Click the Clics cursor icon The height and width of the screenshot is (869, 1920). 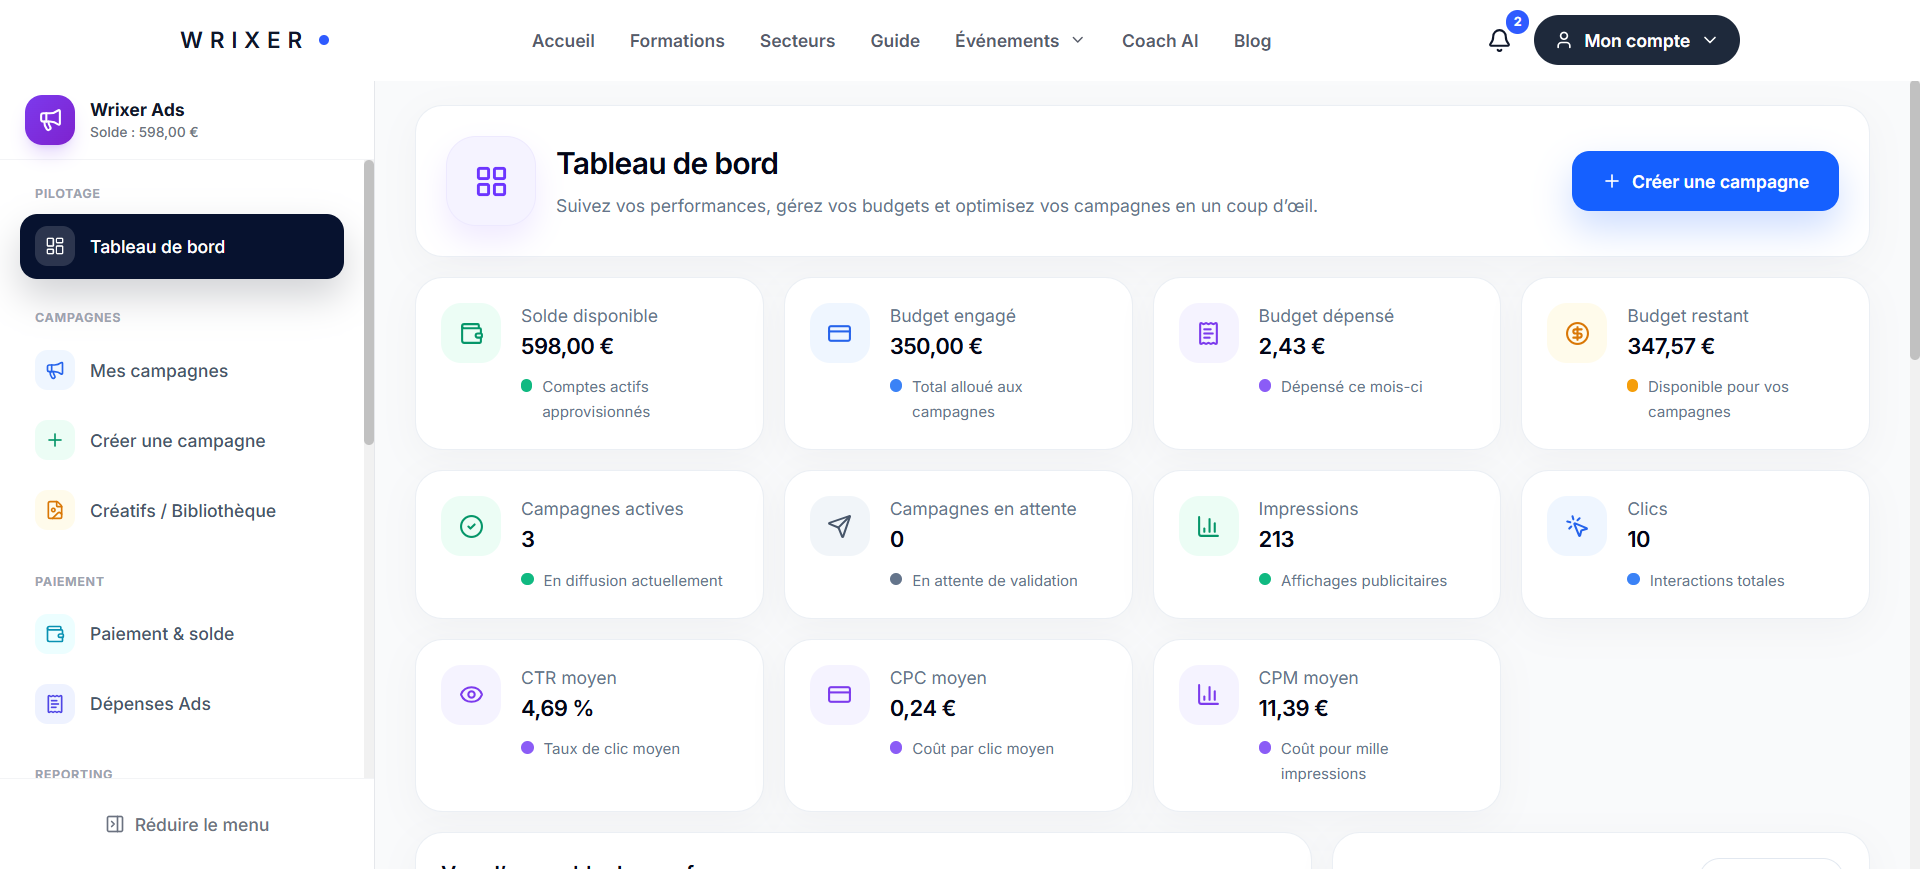pyautogui.click(x=1577, y=526)
